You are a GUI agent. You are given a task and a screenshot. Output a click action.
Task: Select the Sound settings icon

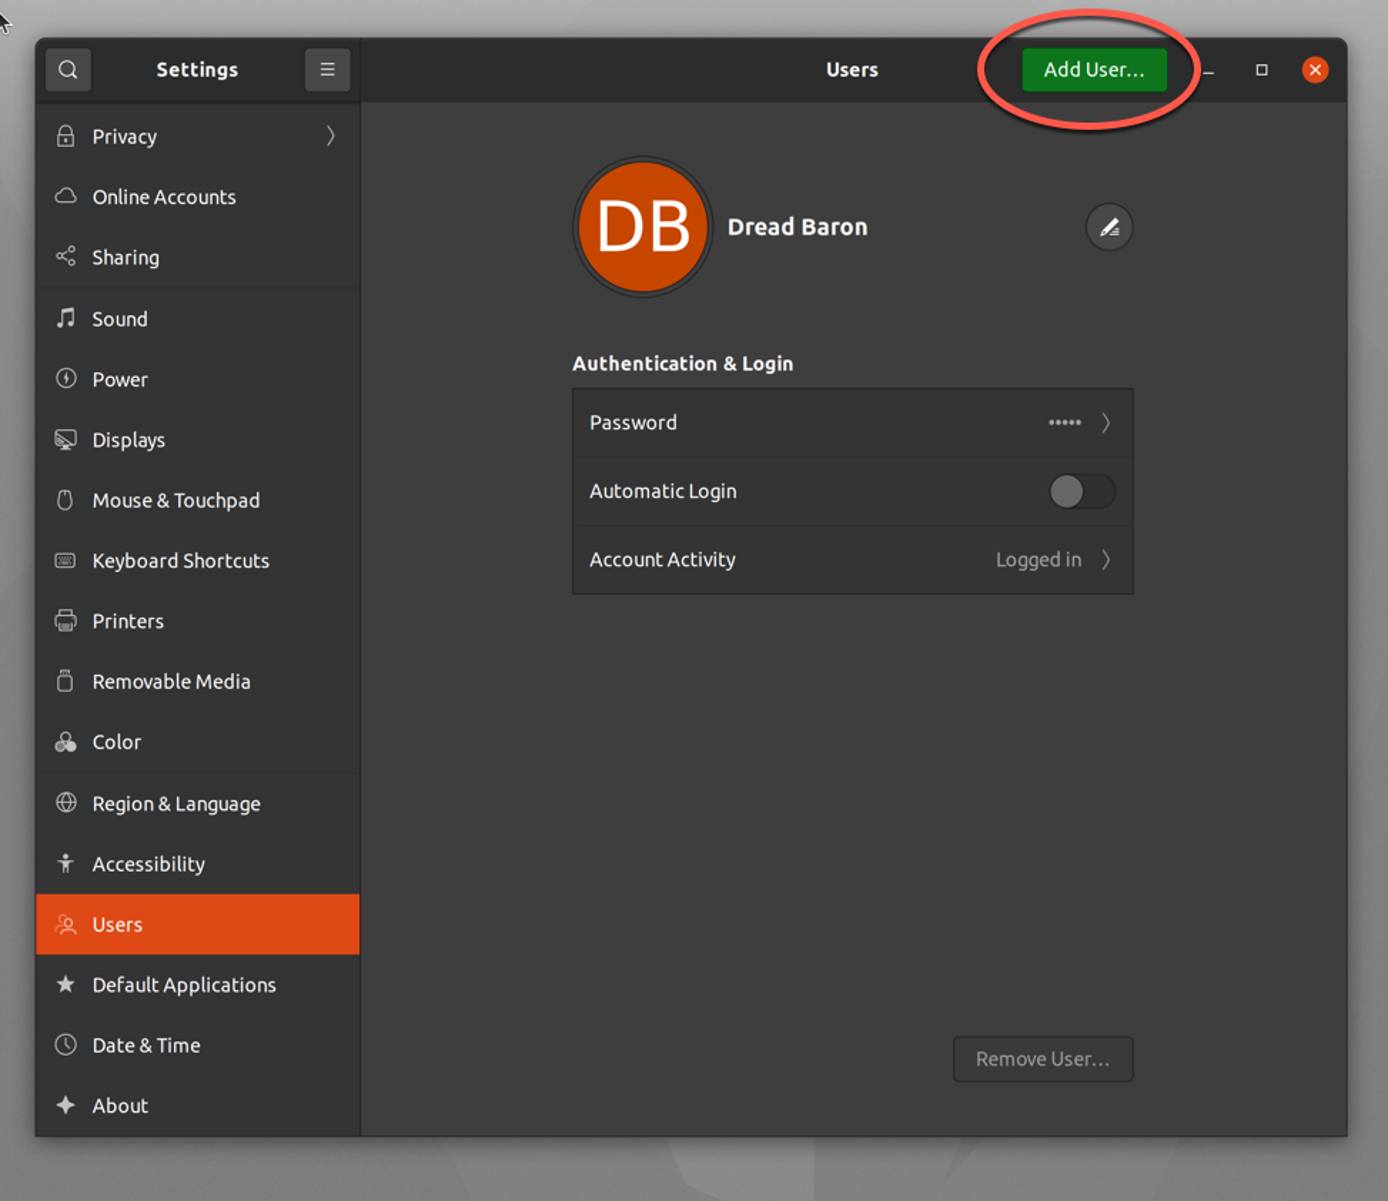click(65, 318)
